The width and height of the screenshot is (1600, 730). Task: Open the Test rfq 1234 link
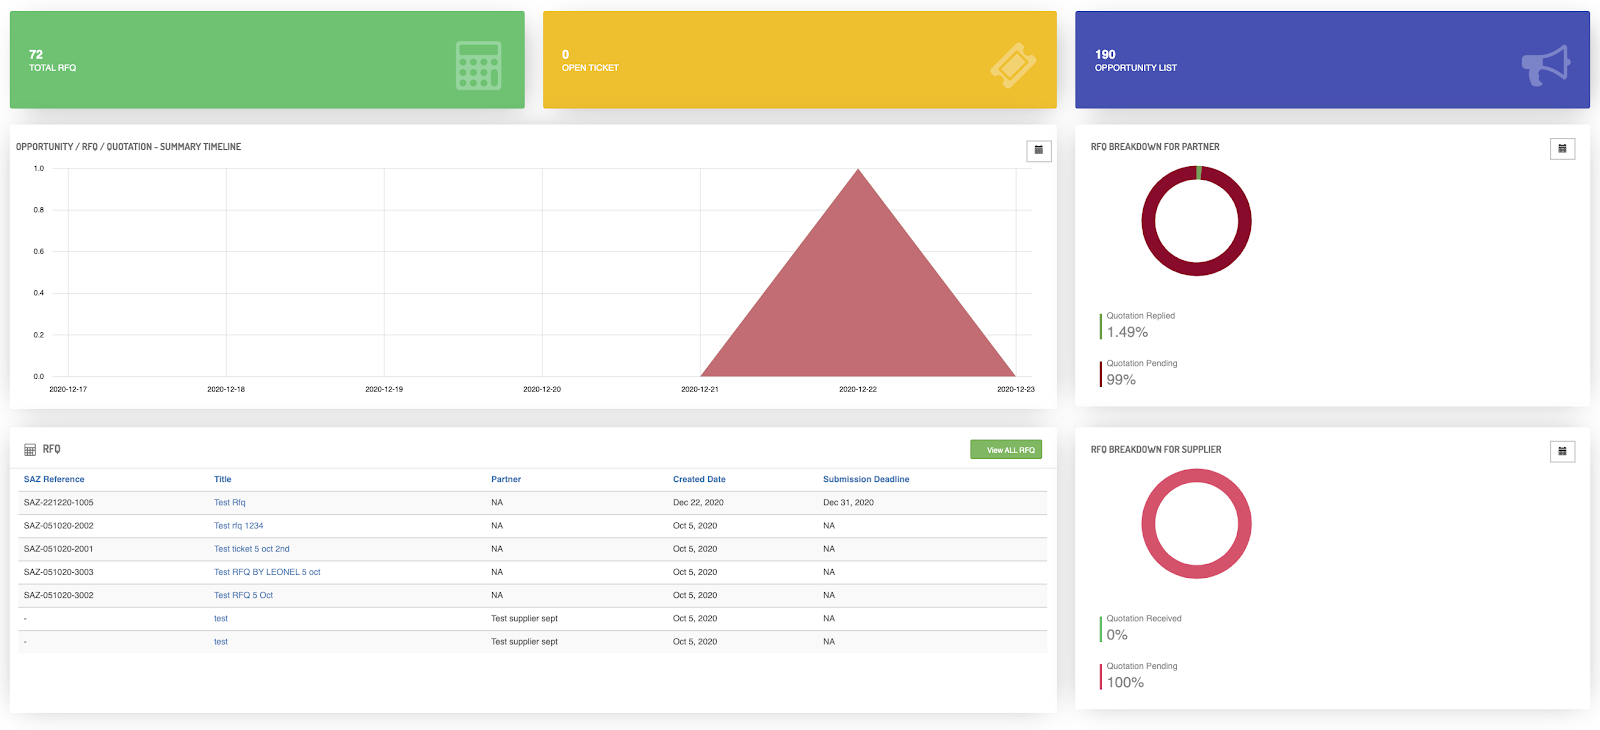pyautogui.click(x=238, y=526)
